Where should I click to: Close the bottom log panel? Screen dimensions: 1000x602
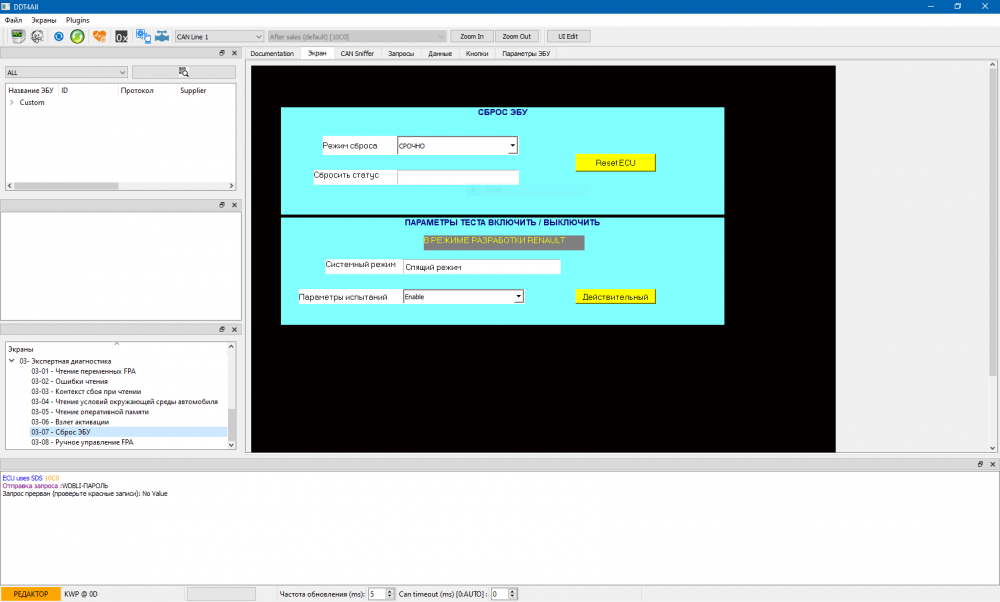[x=992, y=464]
